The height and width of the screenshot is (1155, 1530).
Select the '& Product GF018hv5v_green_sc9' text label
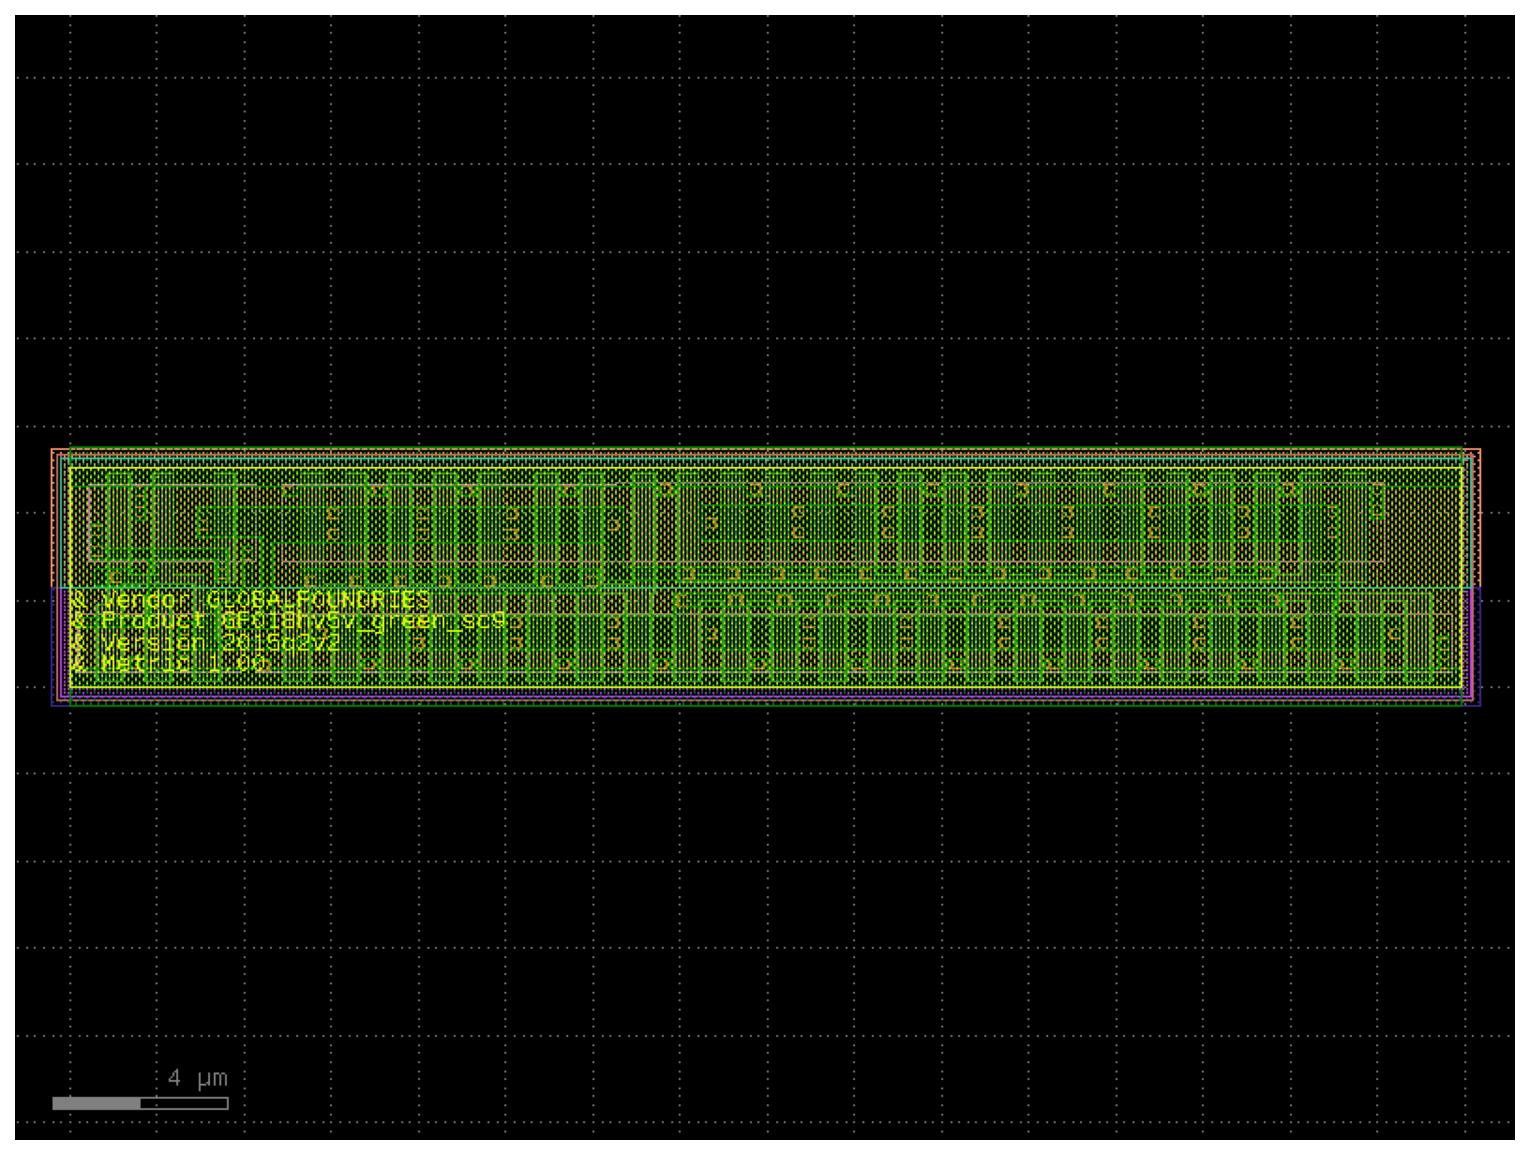click(289, 620)
